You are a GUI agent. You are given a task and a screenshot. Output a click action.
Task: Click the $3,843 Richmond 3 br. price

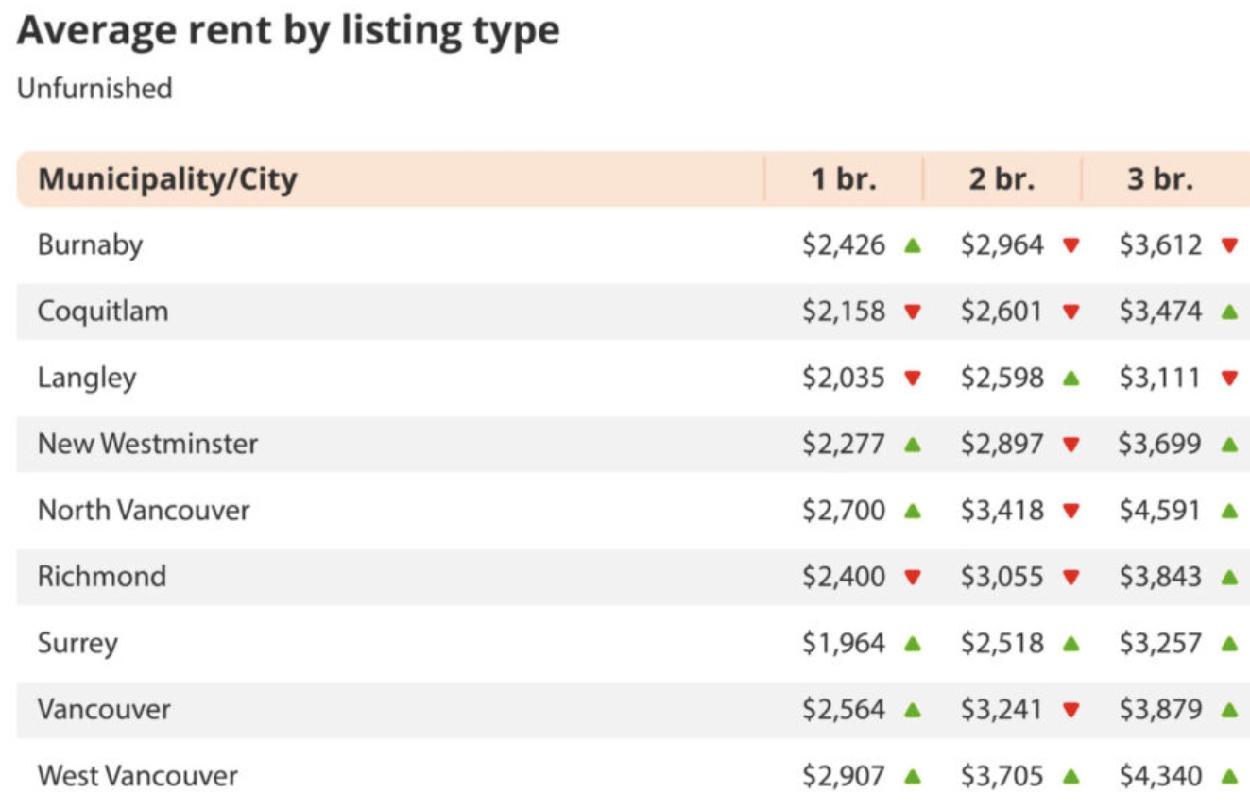(x=1160, y=577)
